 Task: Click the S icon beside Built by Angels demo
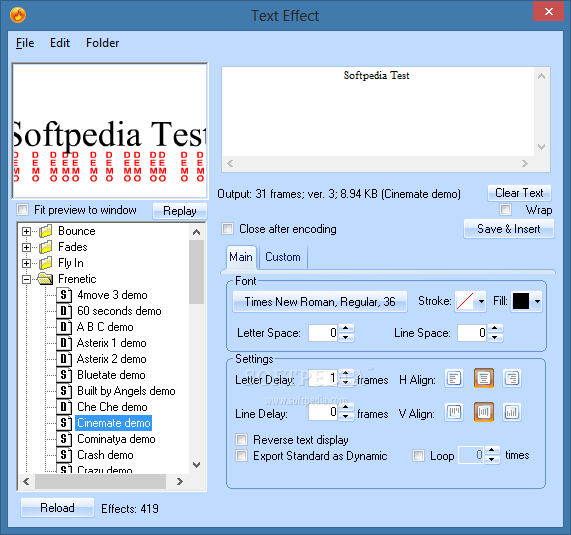(x=64, y=391)
